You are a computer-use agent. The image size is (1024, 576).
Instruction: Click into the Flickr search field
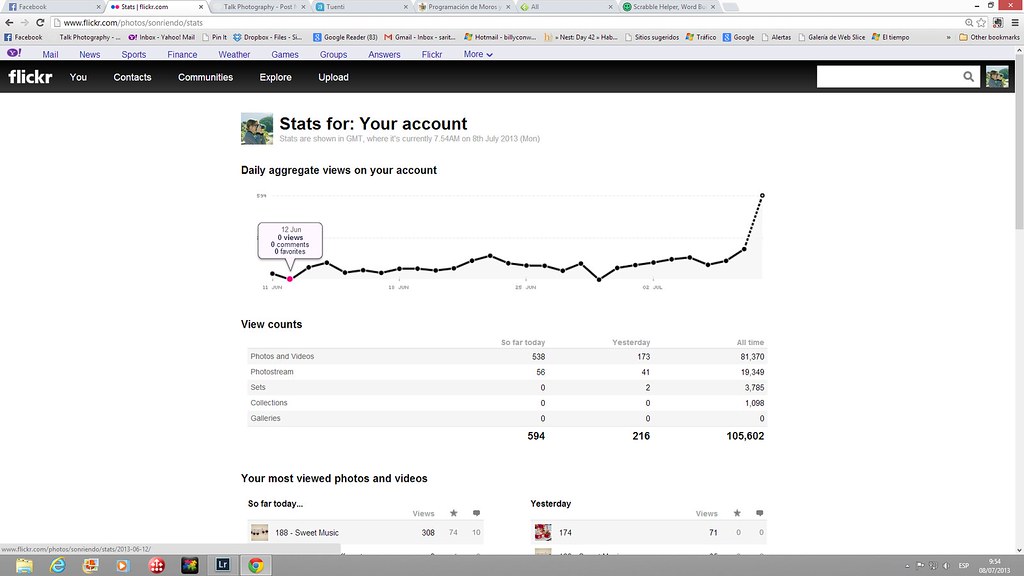click(887, 77)
